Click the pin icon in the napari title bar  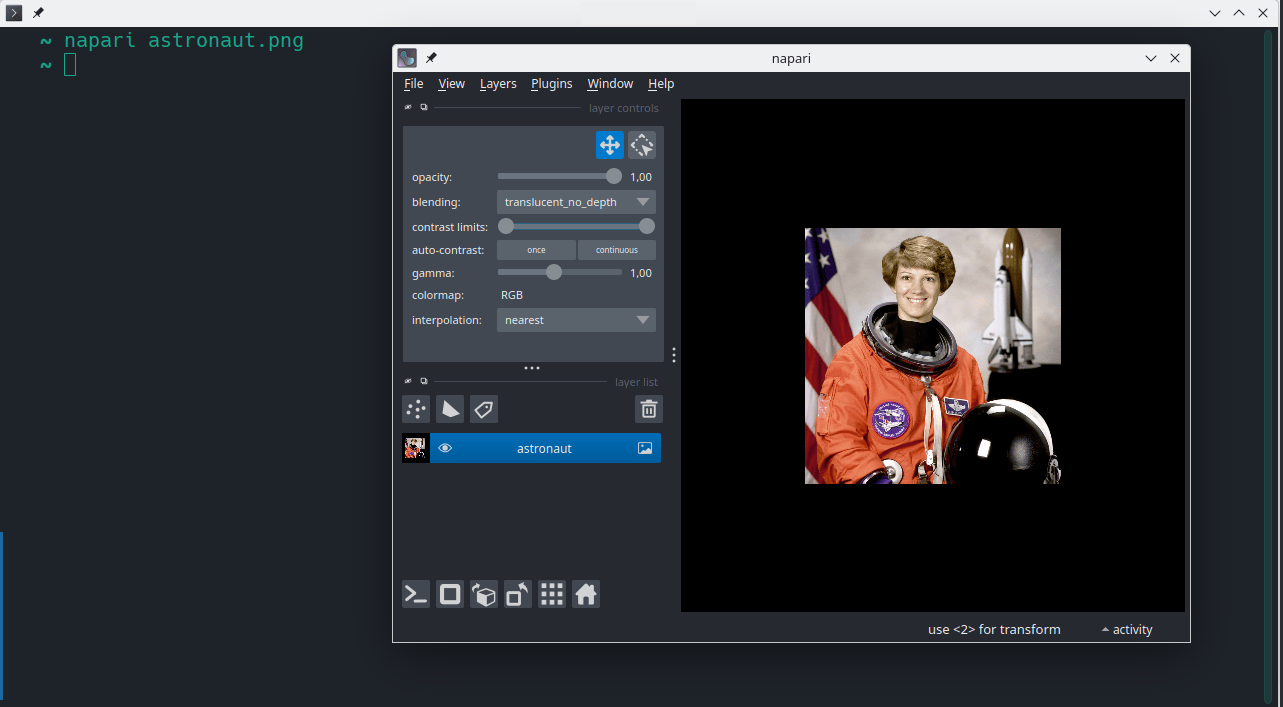click(x=431, y=58)
